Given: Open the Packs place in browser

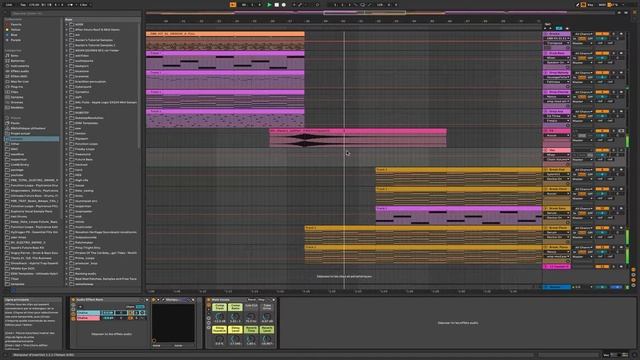Looking at the screenshot, I should (x=15, y=123).
